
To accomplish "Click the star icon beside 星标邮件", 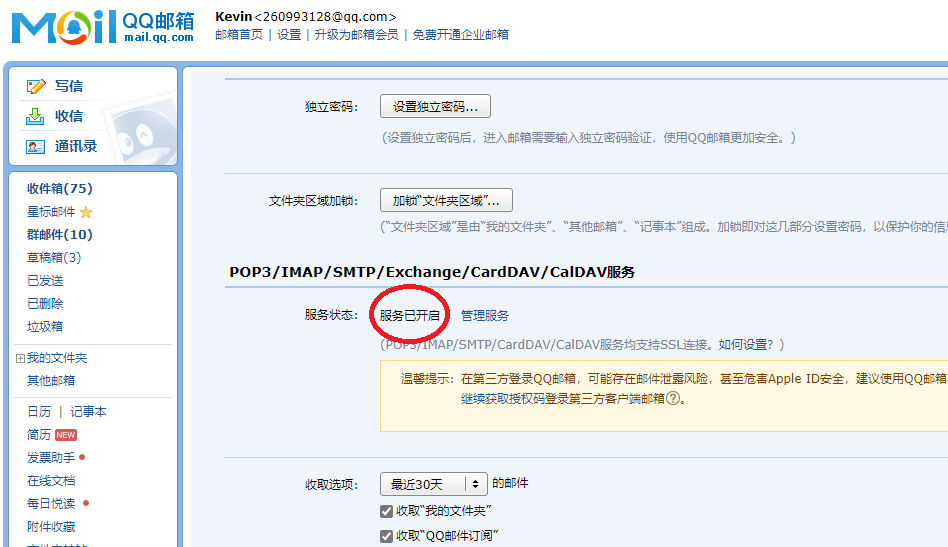I will pyautogui.click(x=86, y=212).
